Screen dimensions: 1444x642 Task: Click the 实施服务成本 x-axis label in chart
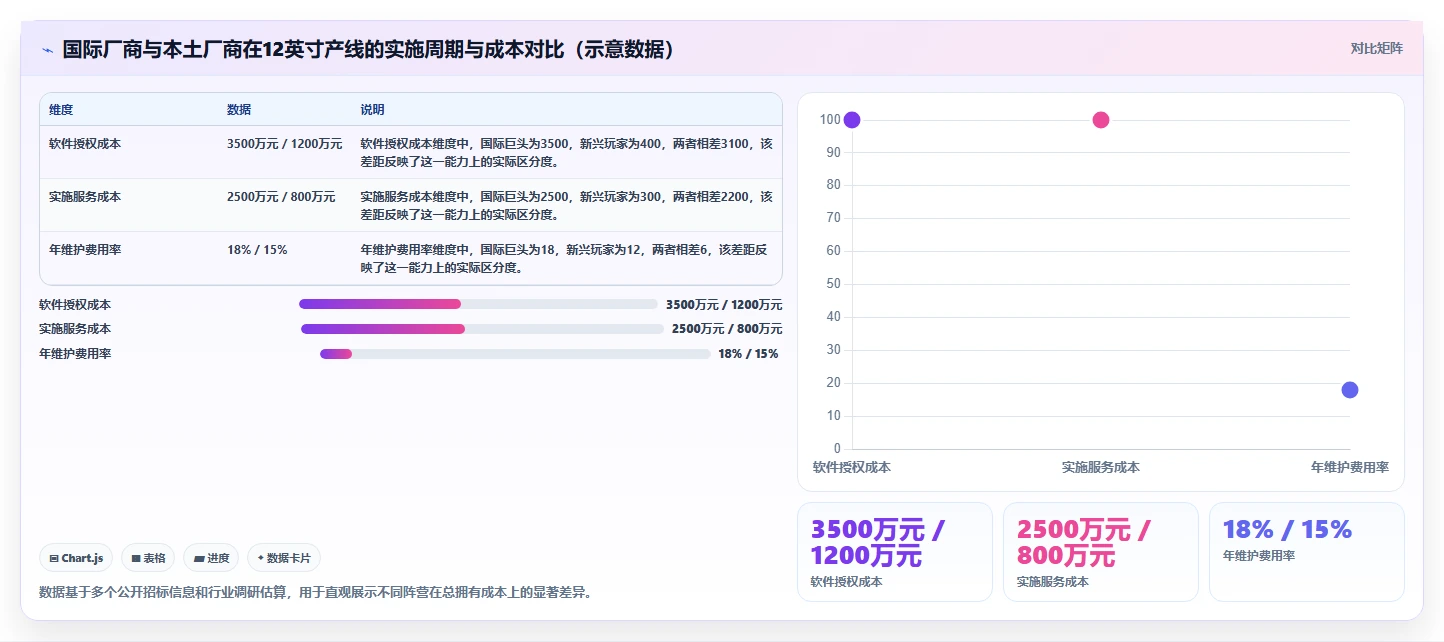point(1101,467)
